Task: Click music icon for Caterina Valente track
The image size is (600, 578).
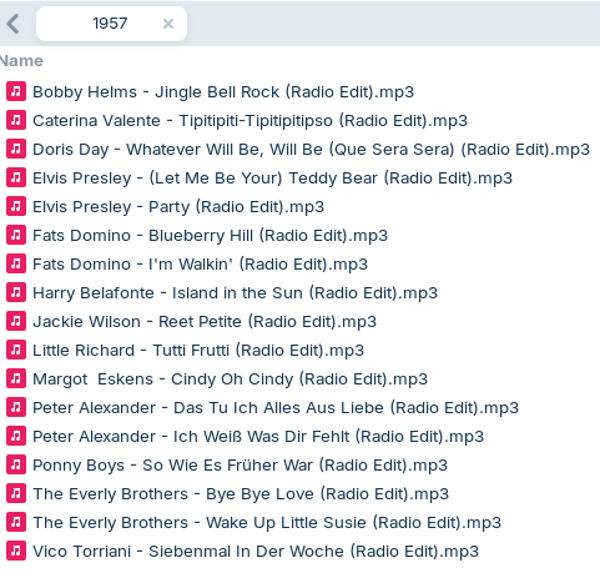Action: pos(16,120)
